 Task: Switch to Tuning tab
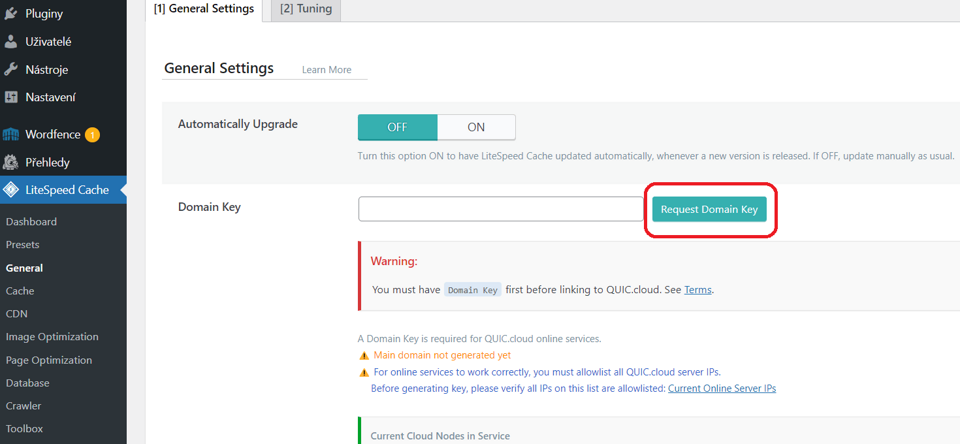point(306,9)
